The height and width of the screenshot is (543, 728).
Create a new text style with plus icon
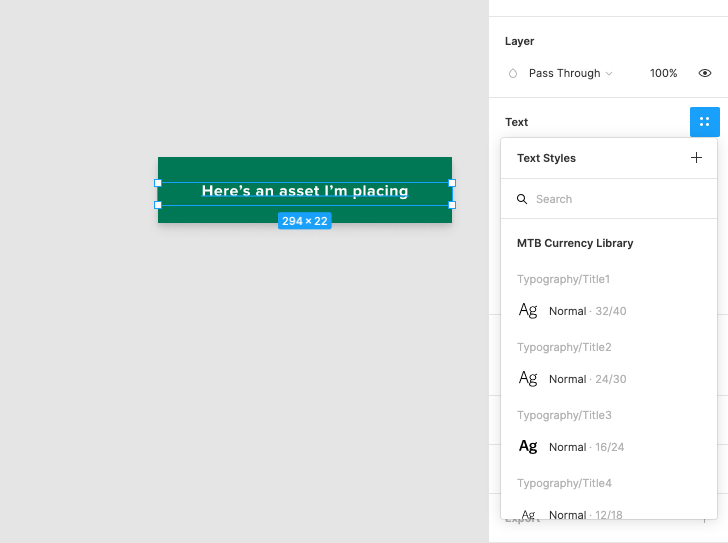tap(696, 158)
